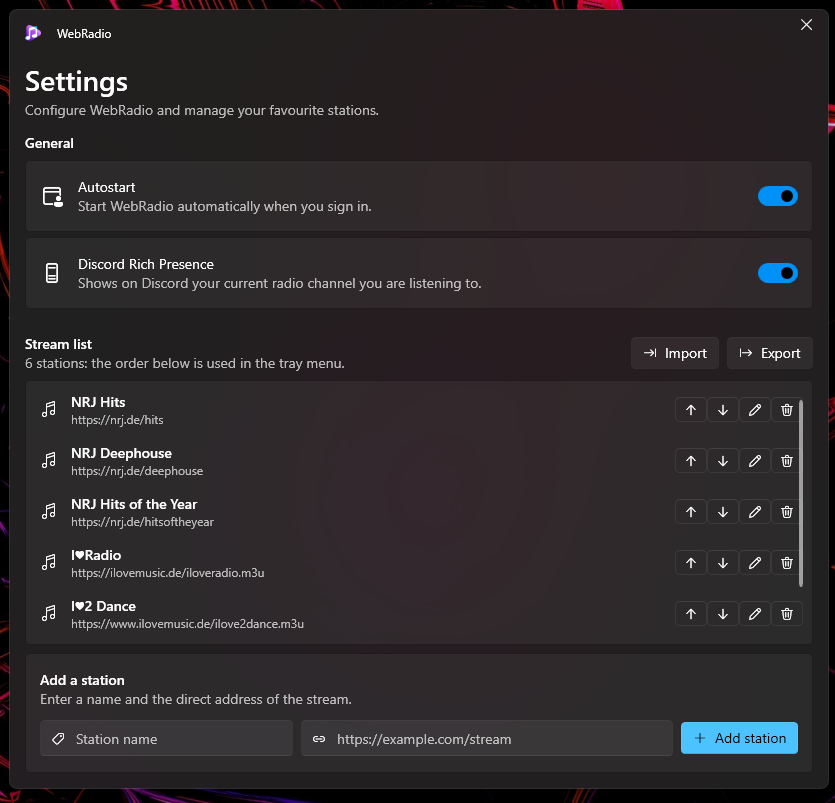Close the WebRadio settings window
835x803 pixels.
click(x=806, y=24)
